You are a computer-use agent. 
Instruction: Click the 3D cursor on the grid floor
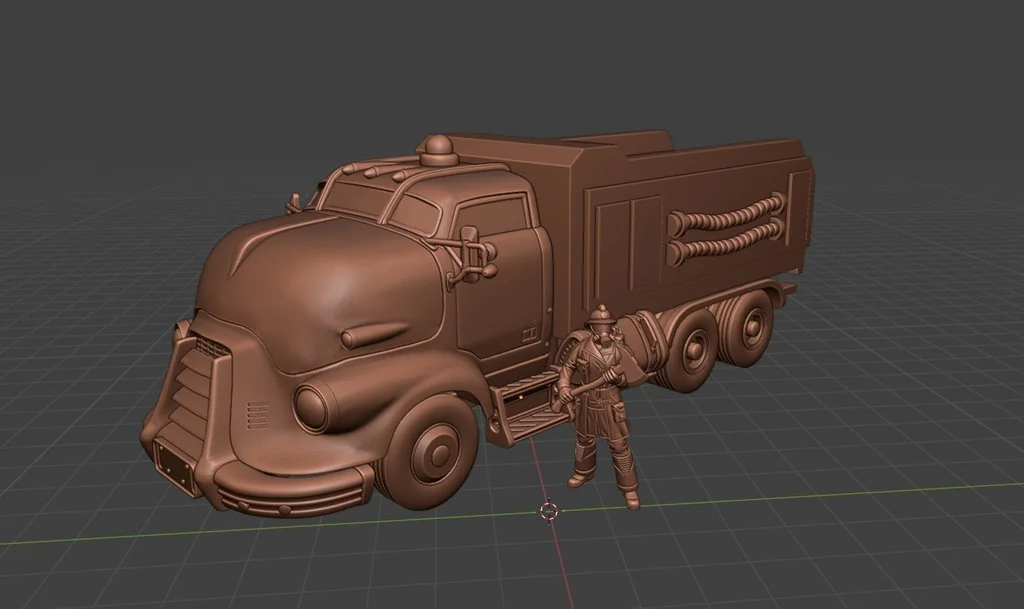click(x=549, y=511)
